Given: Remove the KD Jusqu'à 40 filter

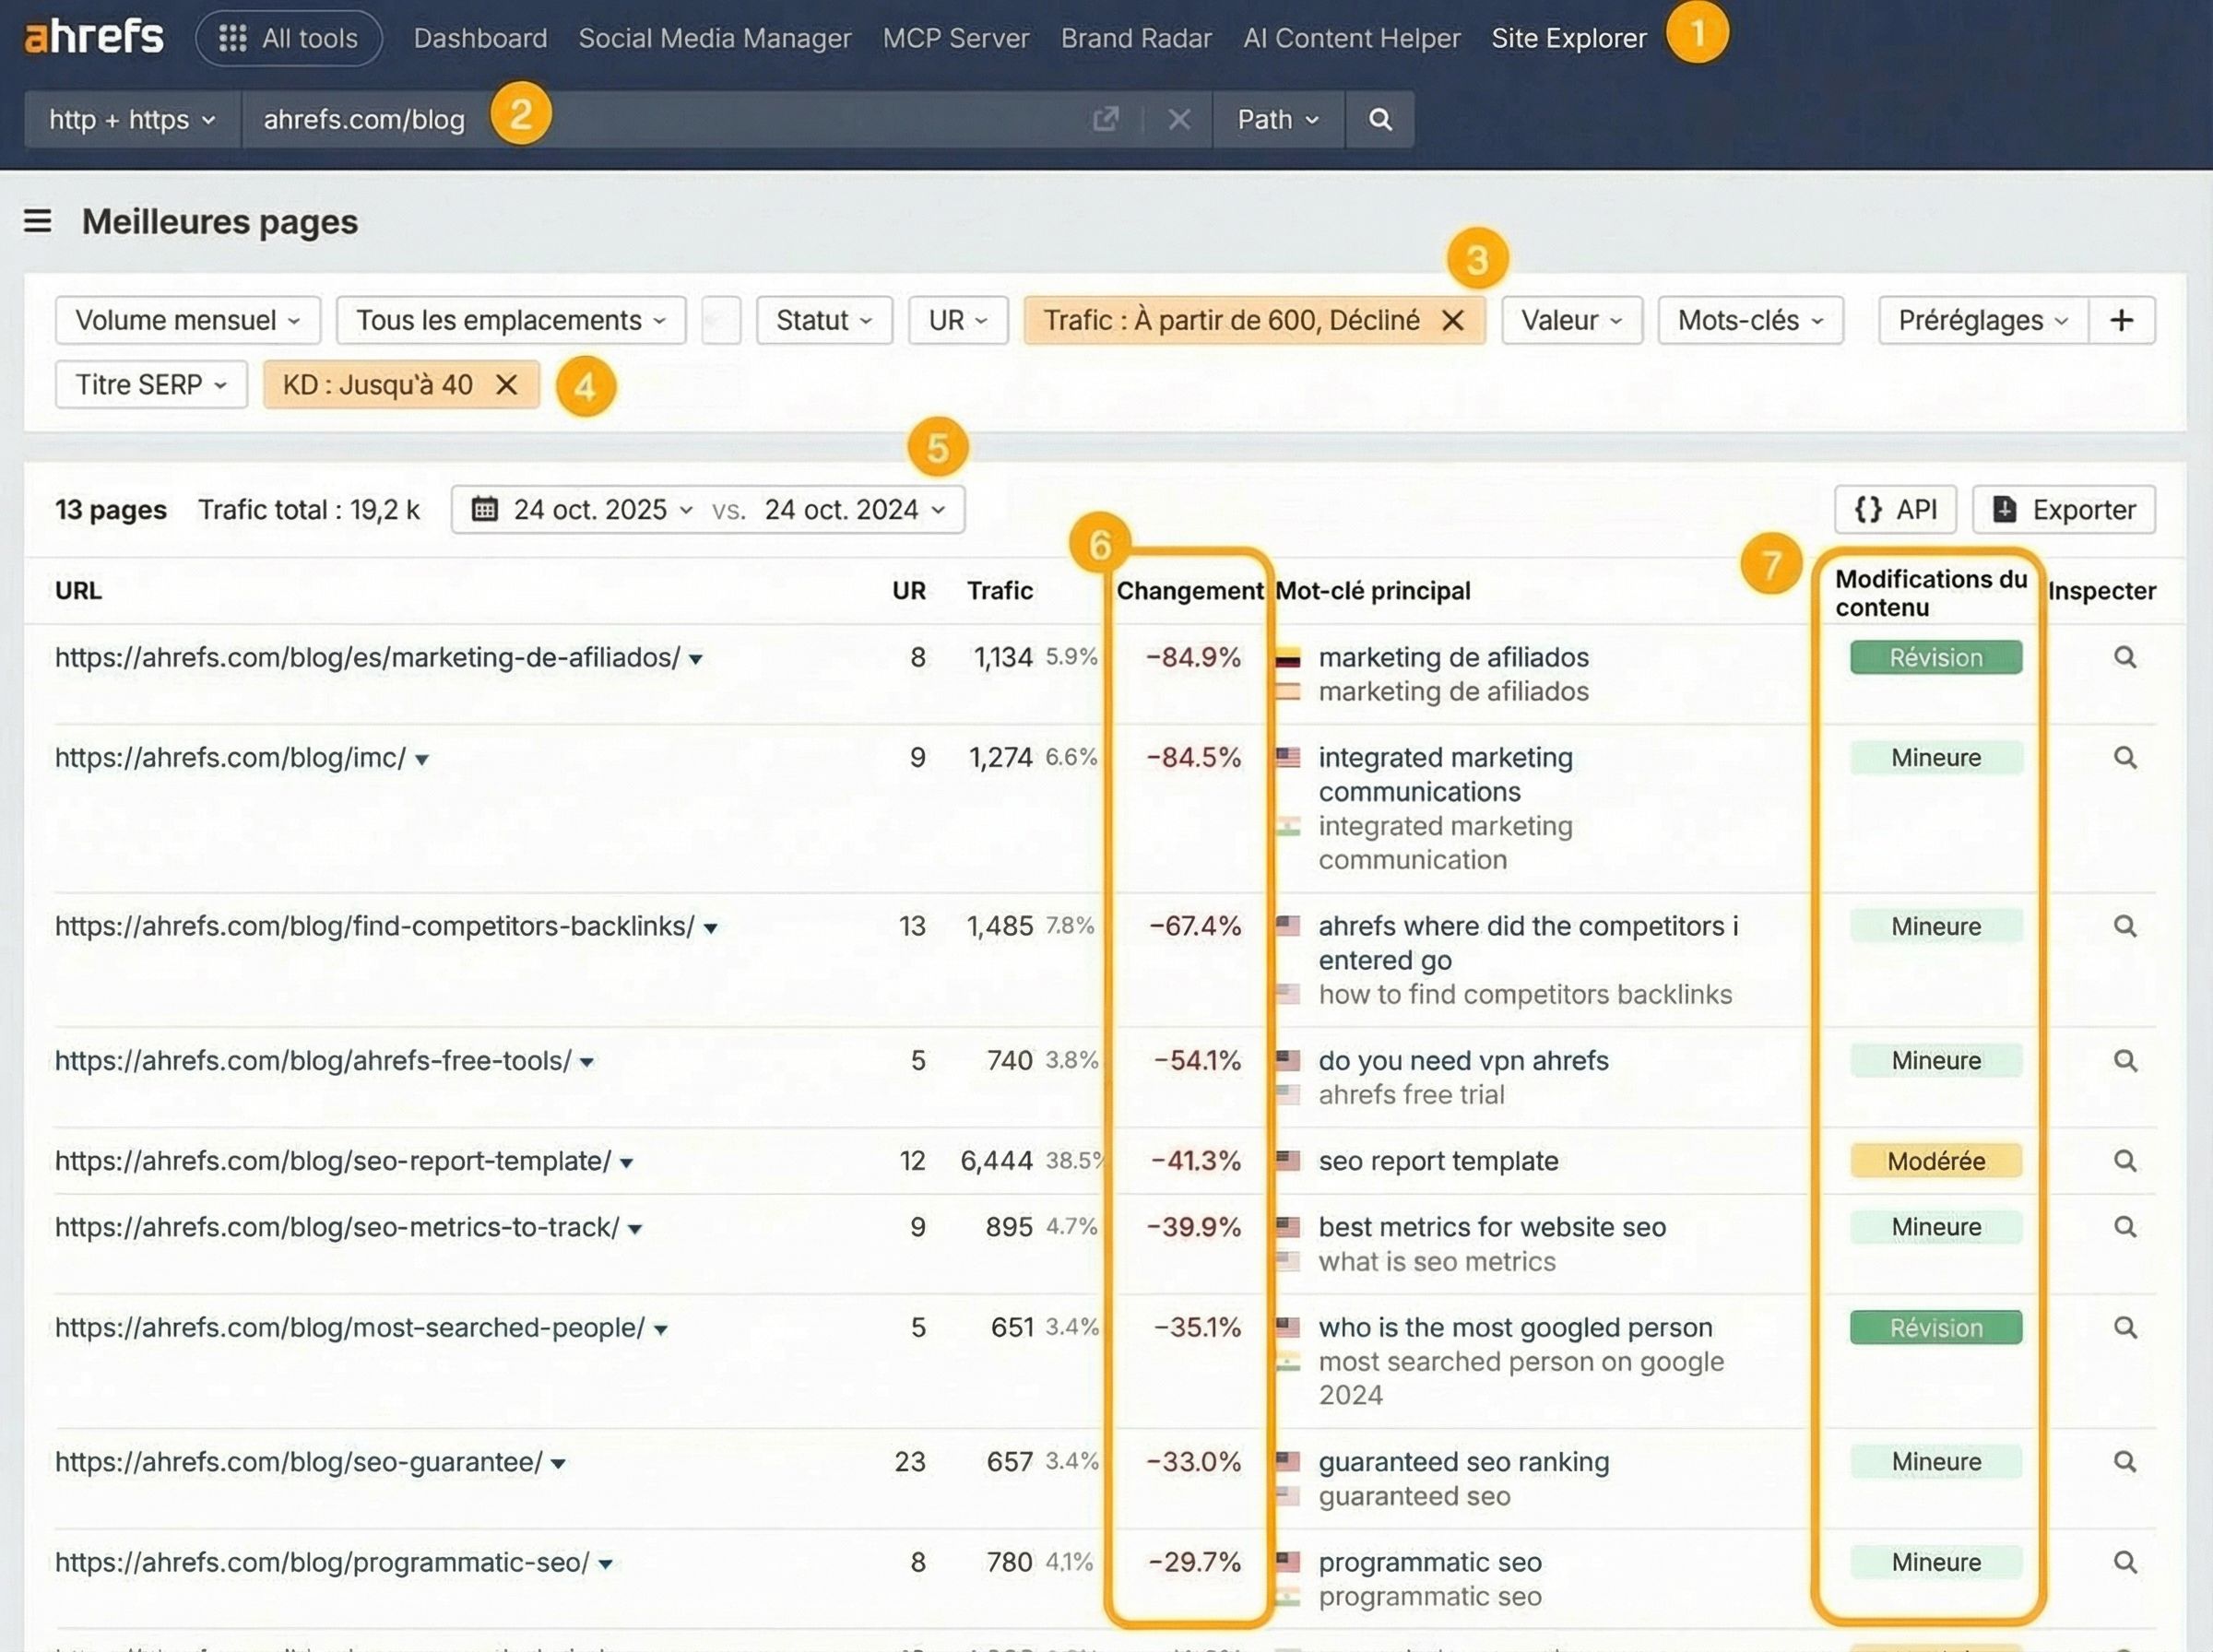Looking at the screenshot, I should click(507, 385).
